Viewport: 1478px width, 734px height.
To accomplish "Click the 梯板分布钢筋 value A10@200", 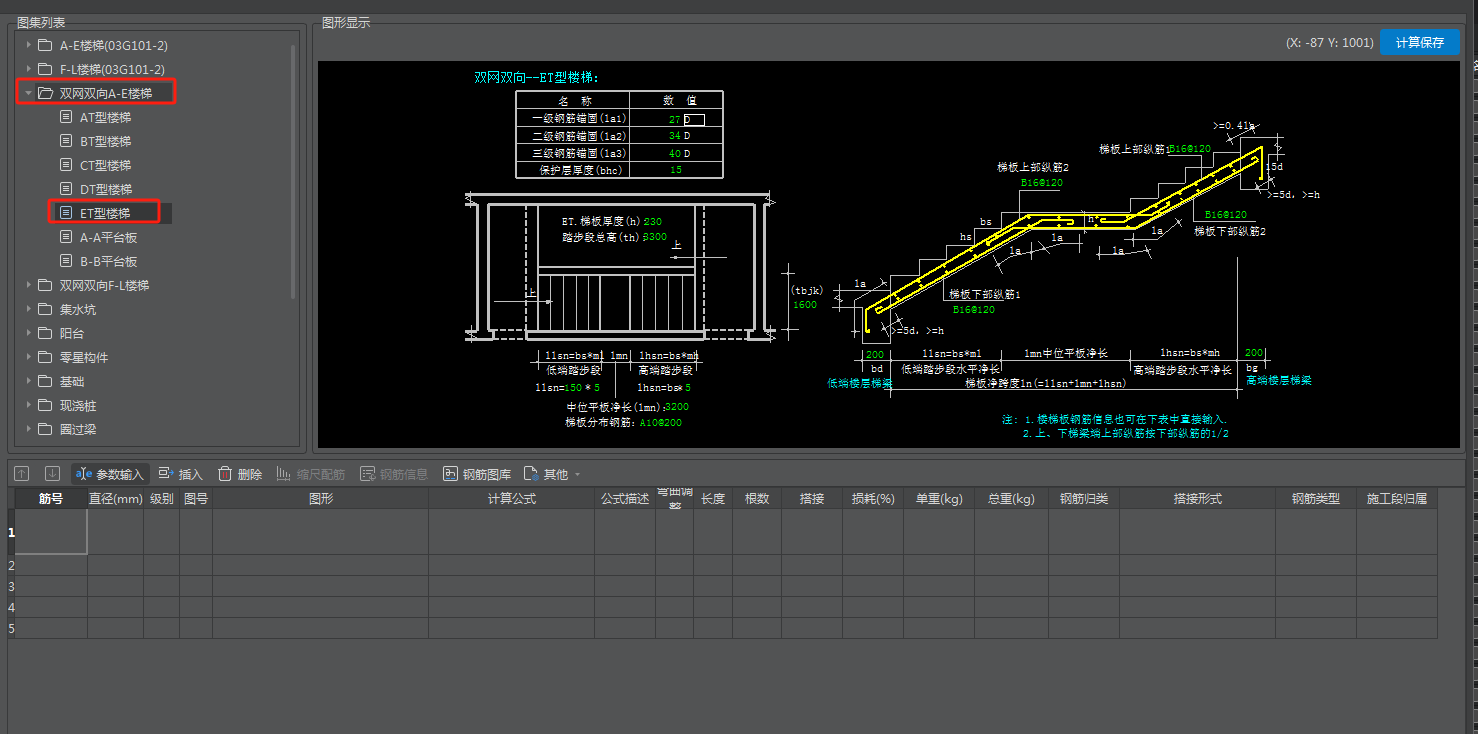I will coord(661,422).
